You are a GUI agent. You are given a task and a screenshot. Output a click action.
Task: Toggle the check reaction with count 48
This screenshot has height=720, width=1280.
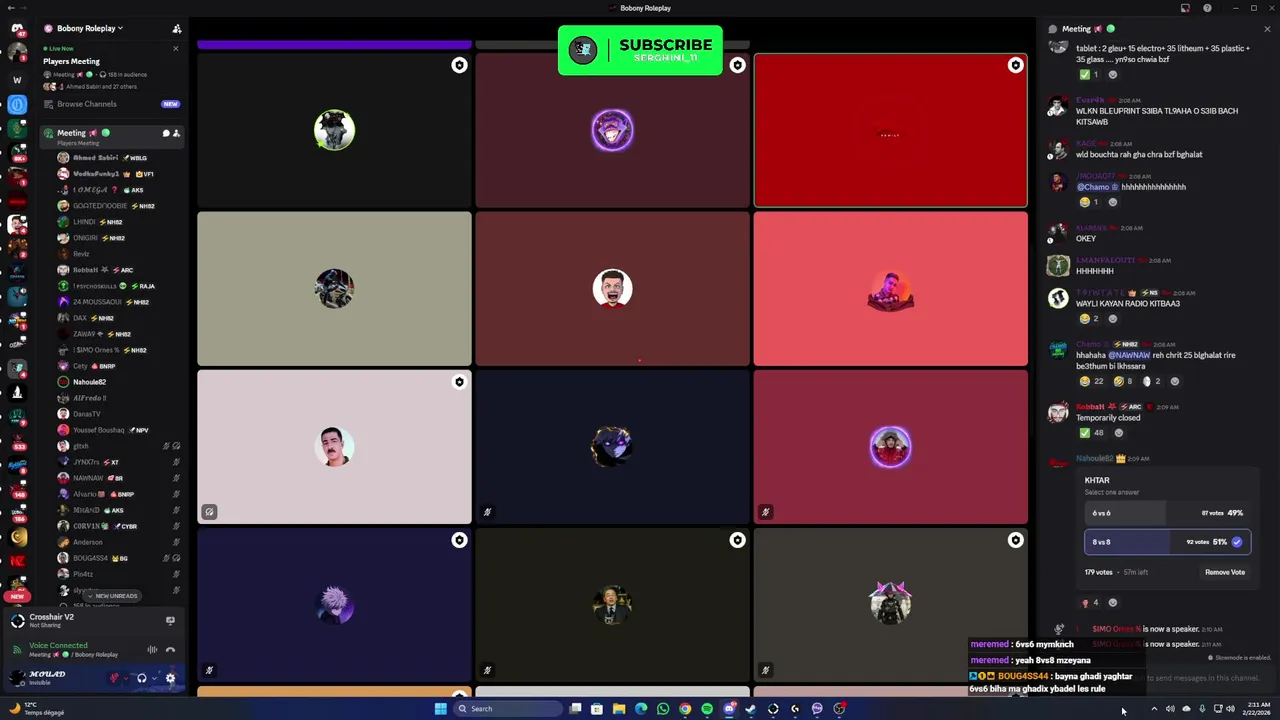[x=1090, y=433]
